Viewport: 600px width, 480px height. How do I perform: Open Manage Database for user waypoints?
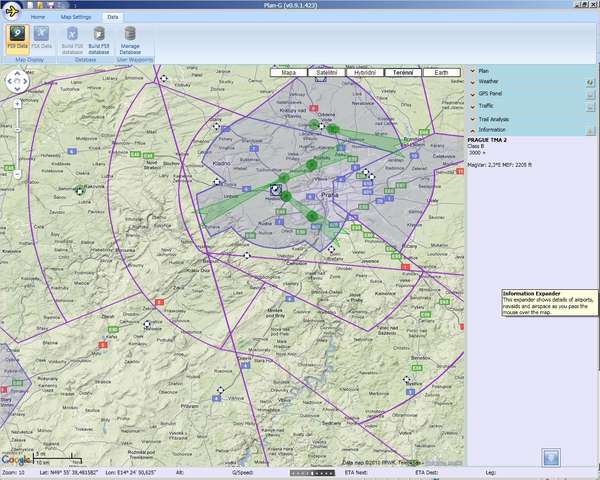tap(130, 40)
